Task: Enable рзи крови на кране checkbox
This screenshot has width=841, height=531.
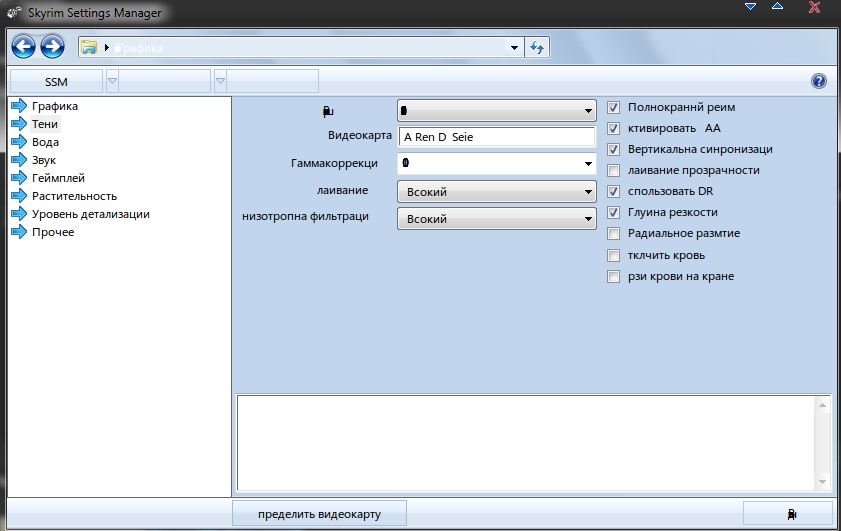Action: click(x=613, y=276)
